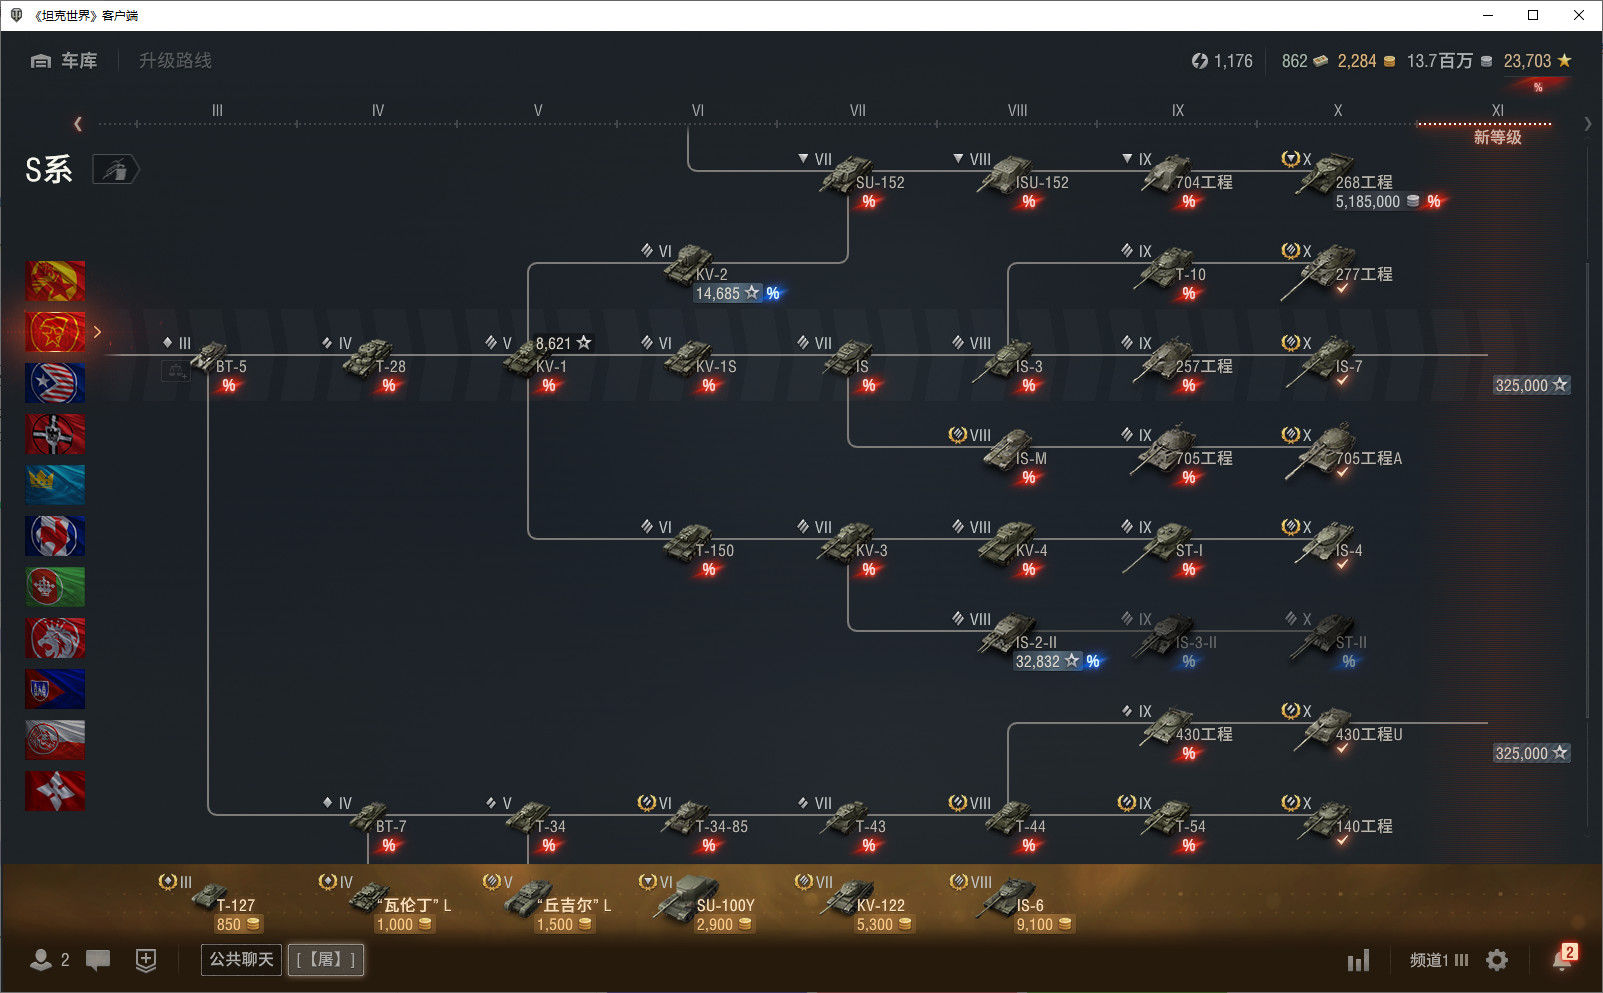The image size is (1603, 993).
Task: Open the 430工程U tank node
Action: click(x=1325, y=728)
